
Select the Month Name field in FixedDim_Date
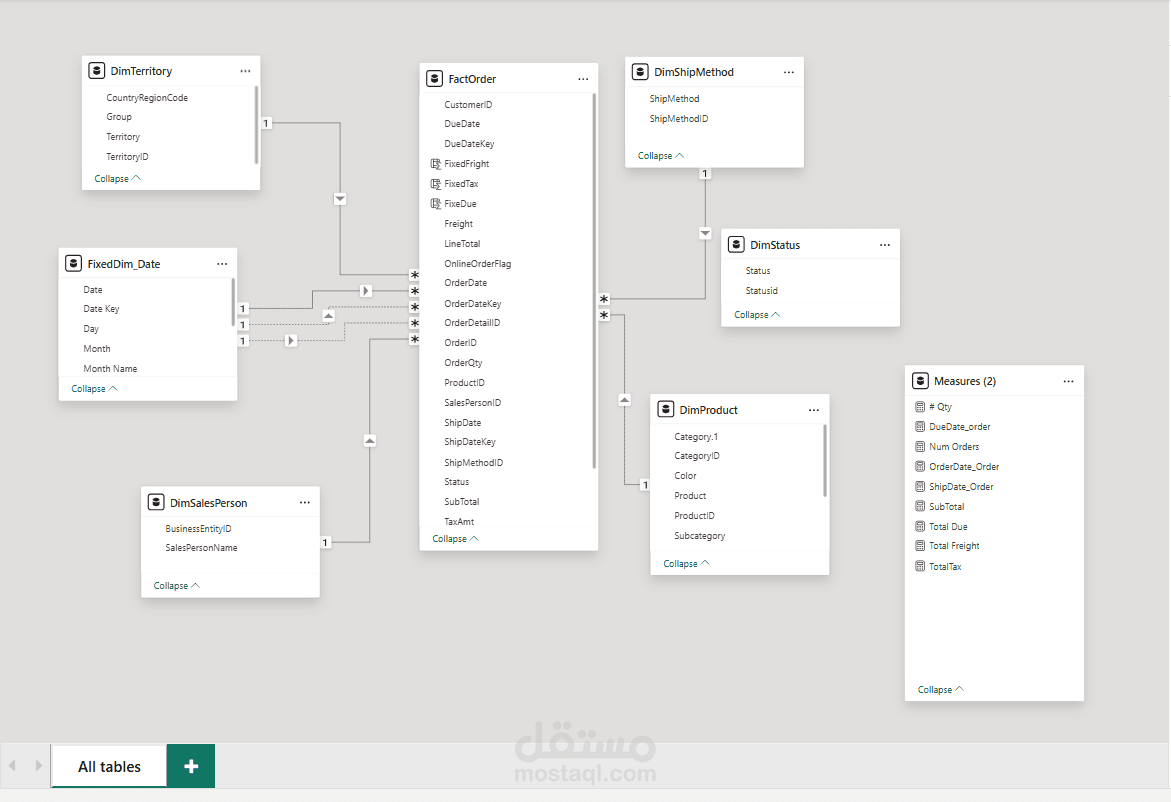tap(111, 369)
